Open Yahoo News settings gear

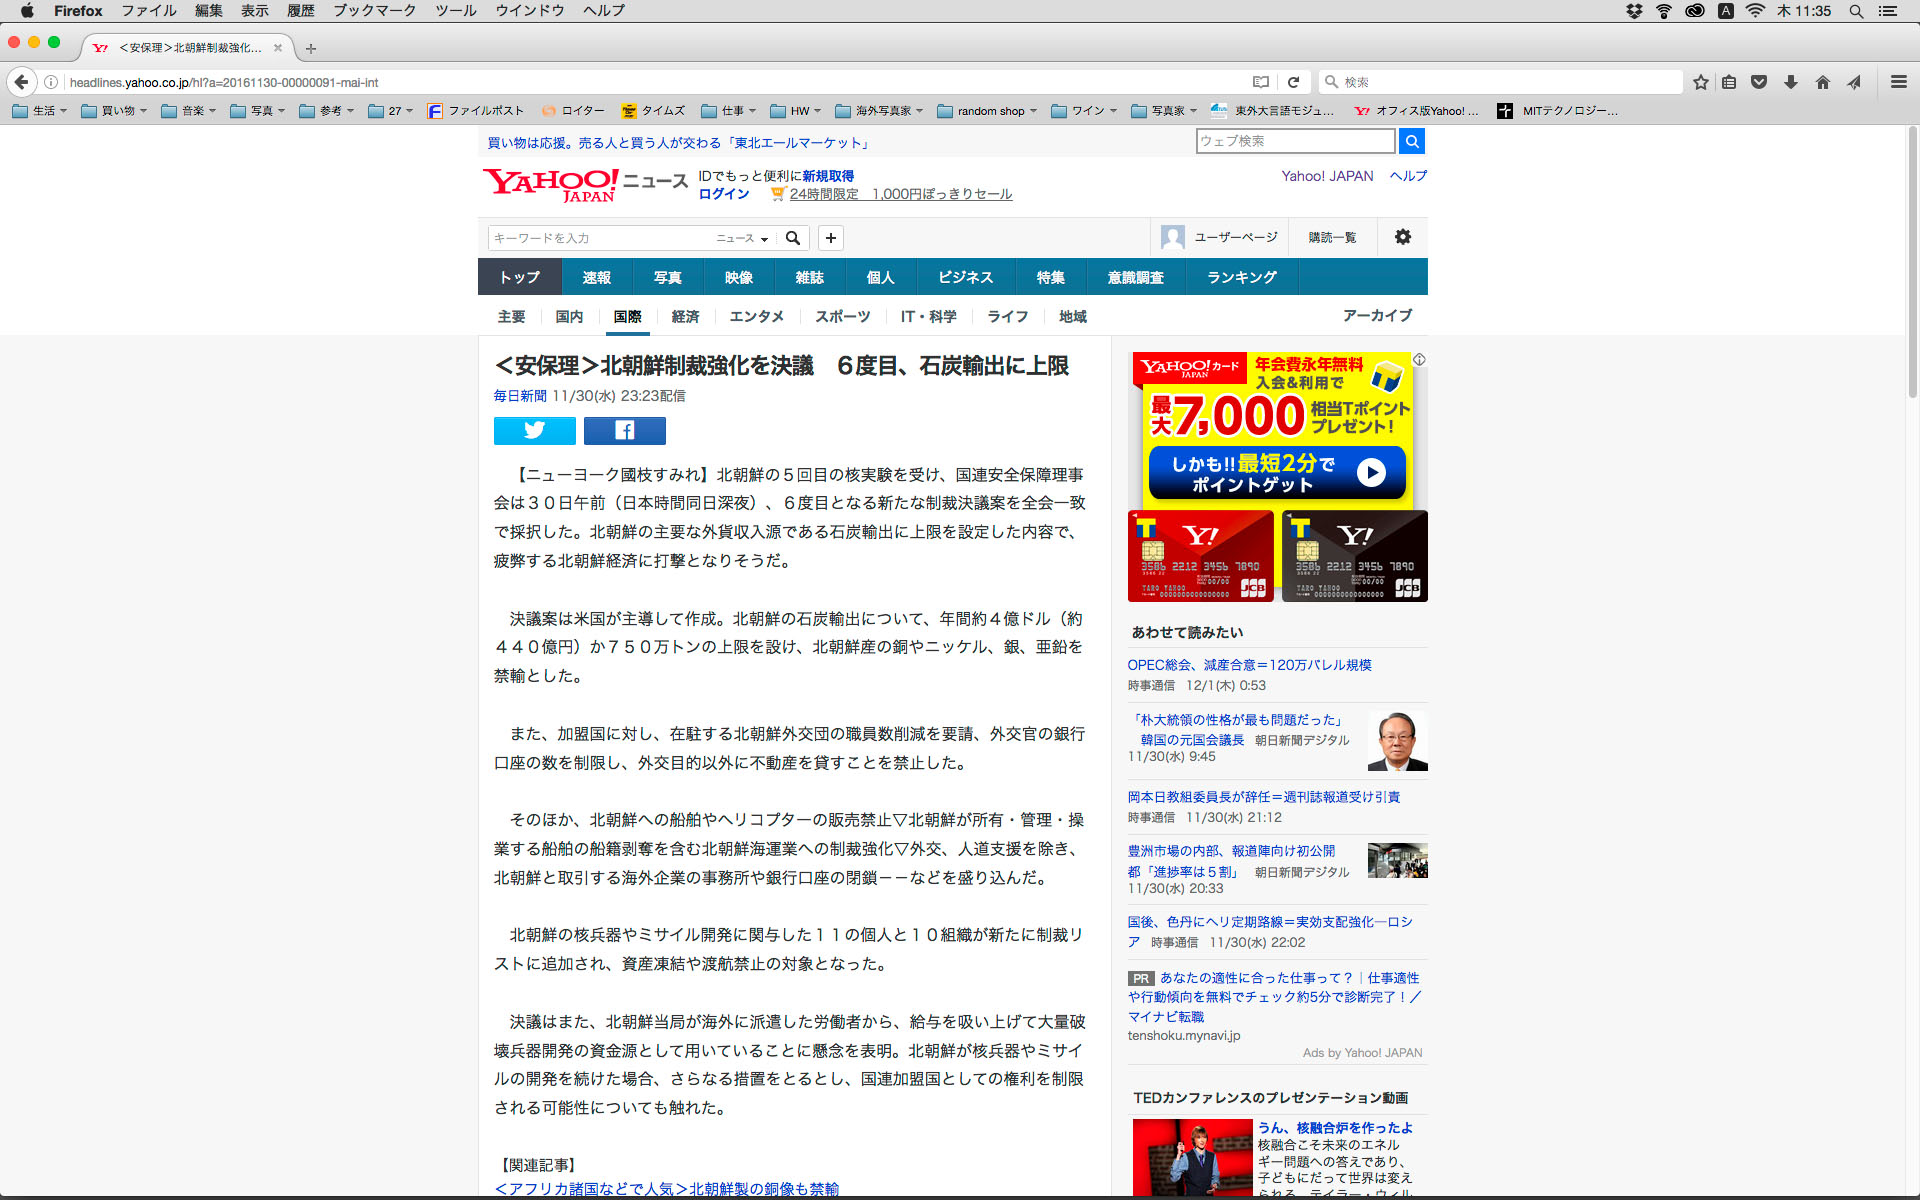(1402, 237)
